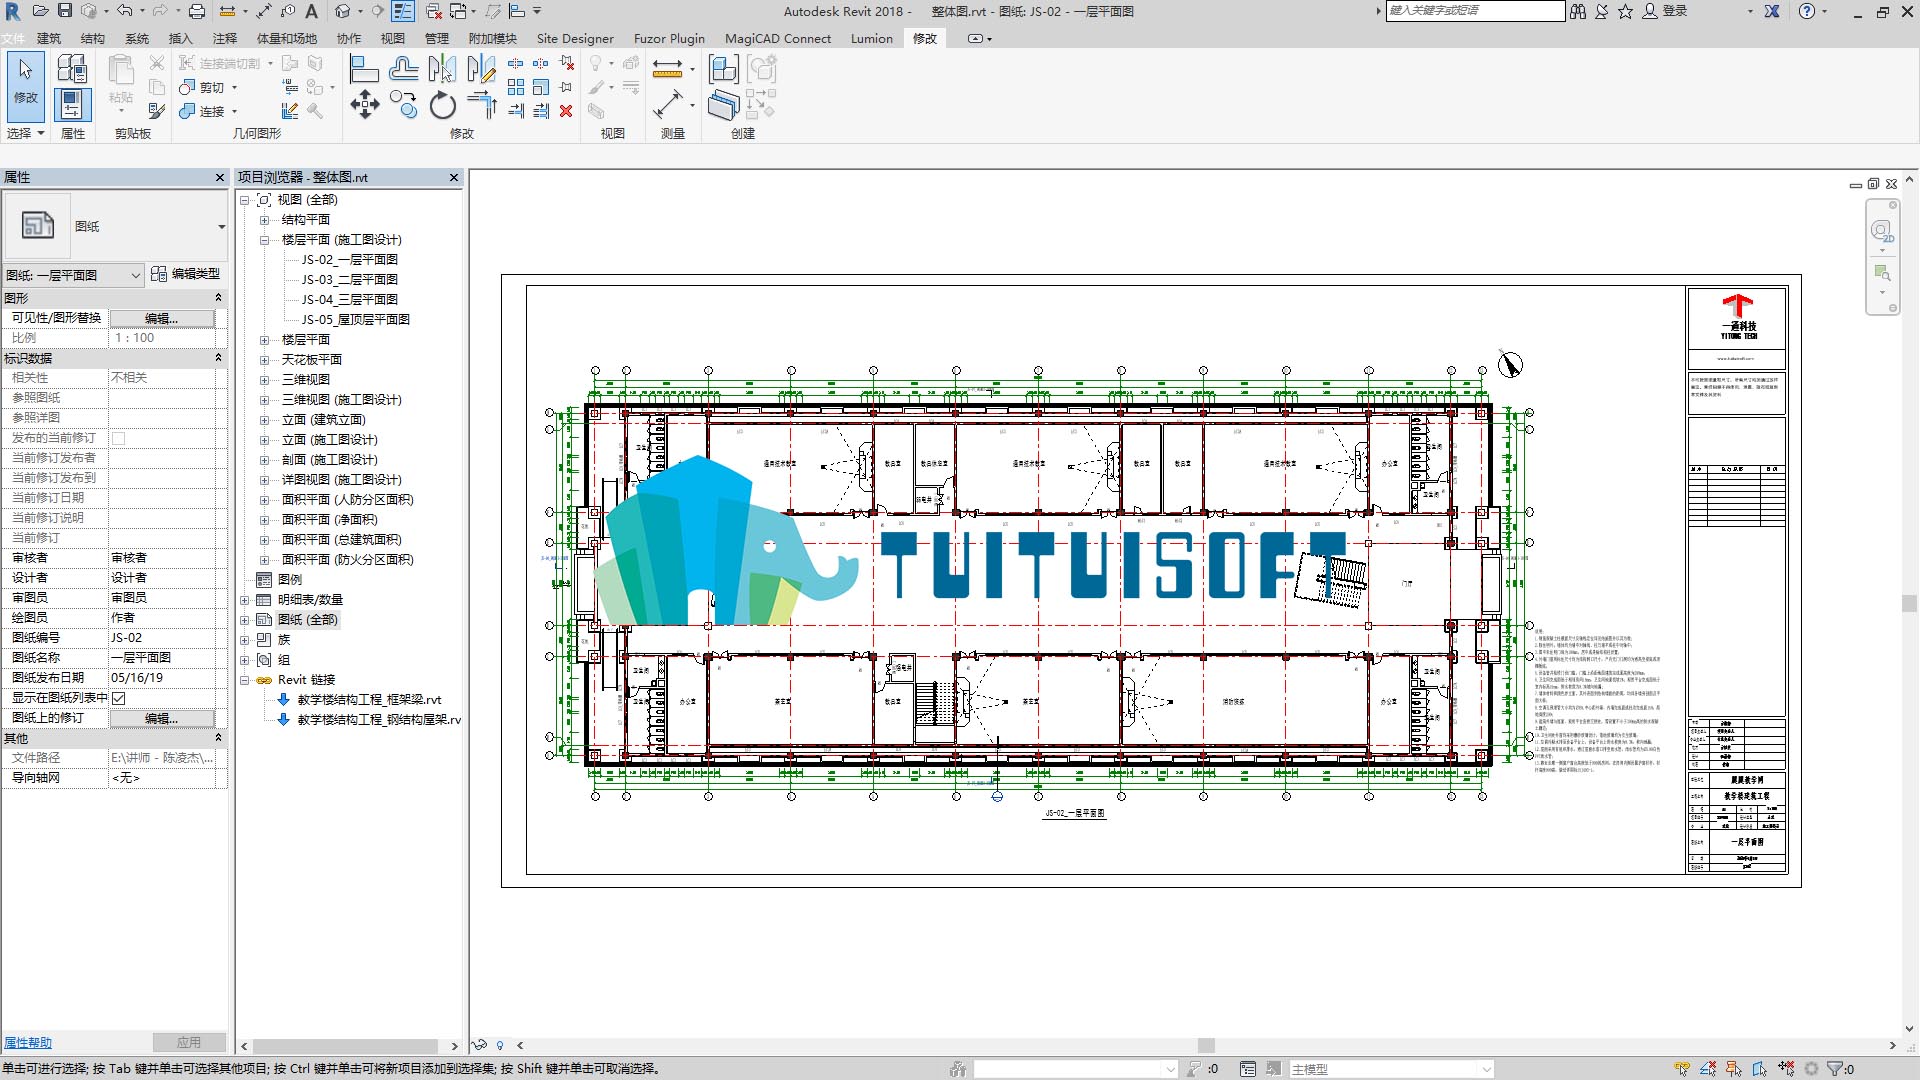The height and width of the screenshot is (1080, 1920).
Task: Choose the Copy tool icon
Action: click(x=404, y=105)
